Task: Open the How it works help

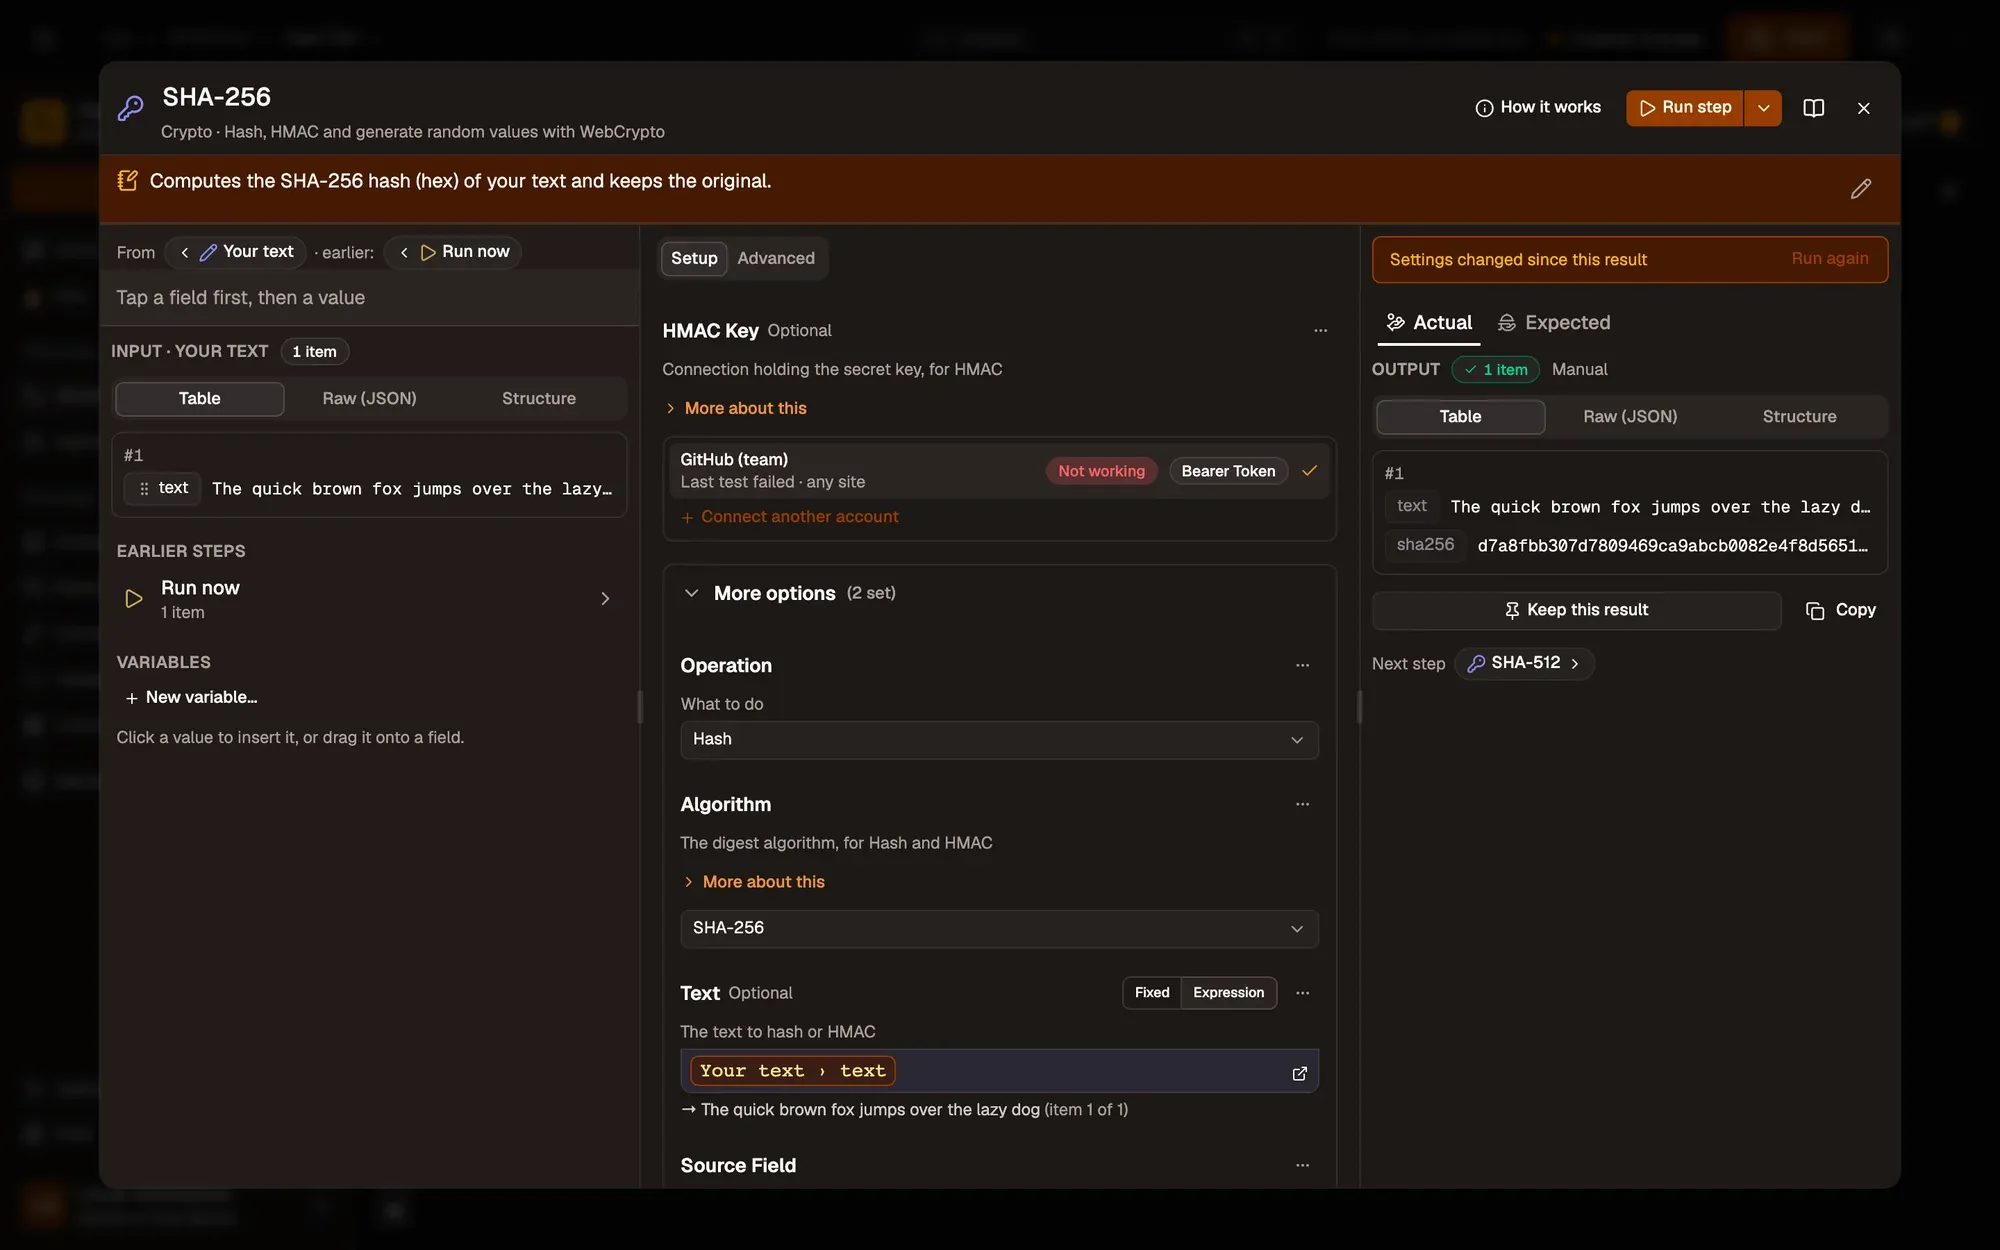Action: click(1538, 107)
